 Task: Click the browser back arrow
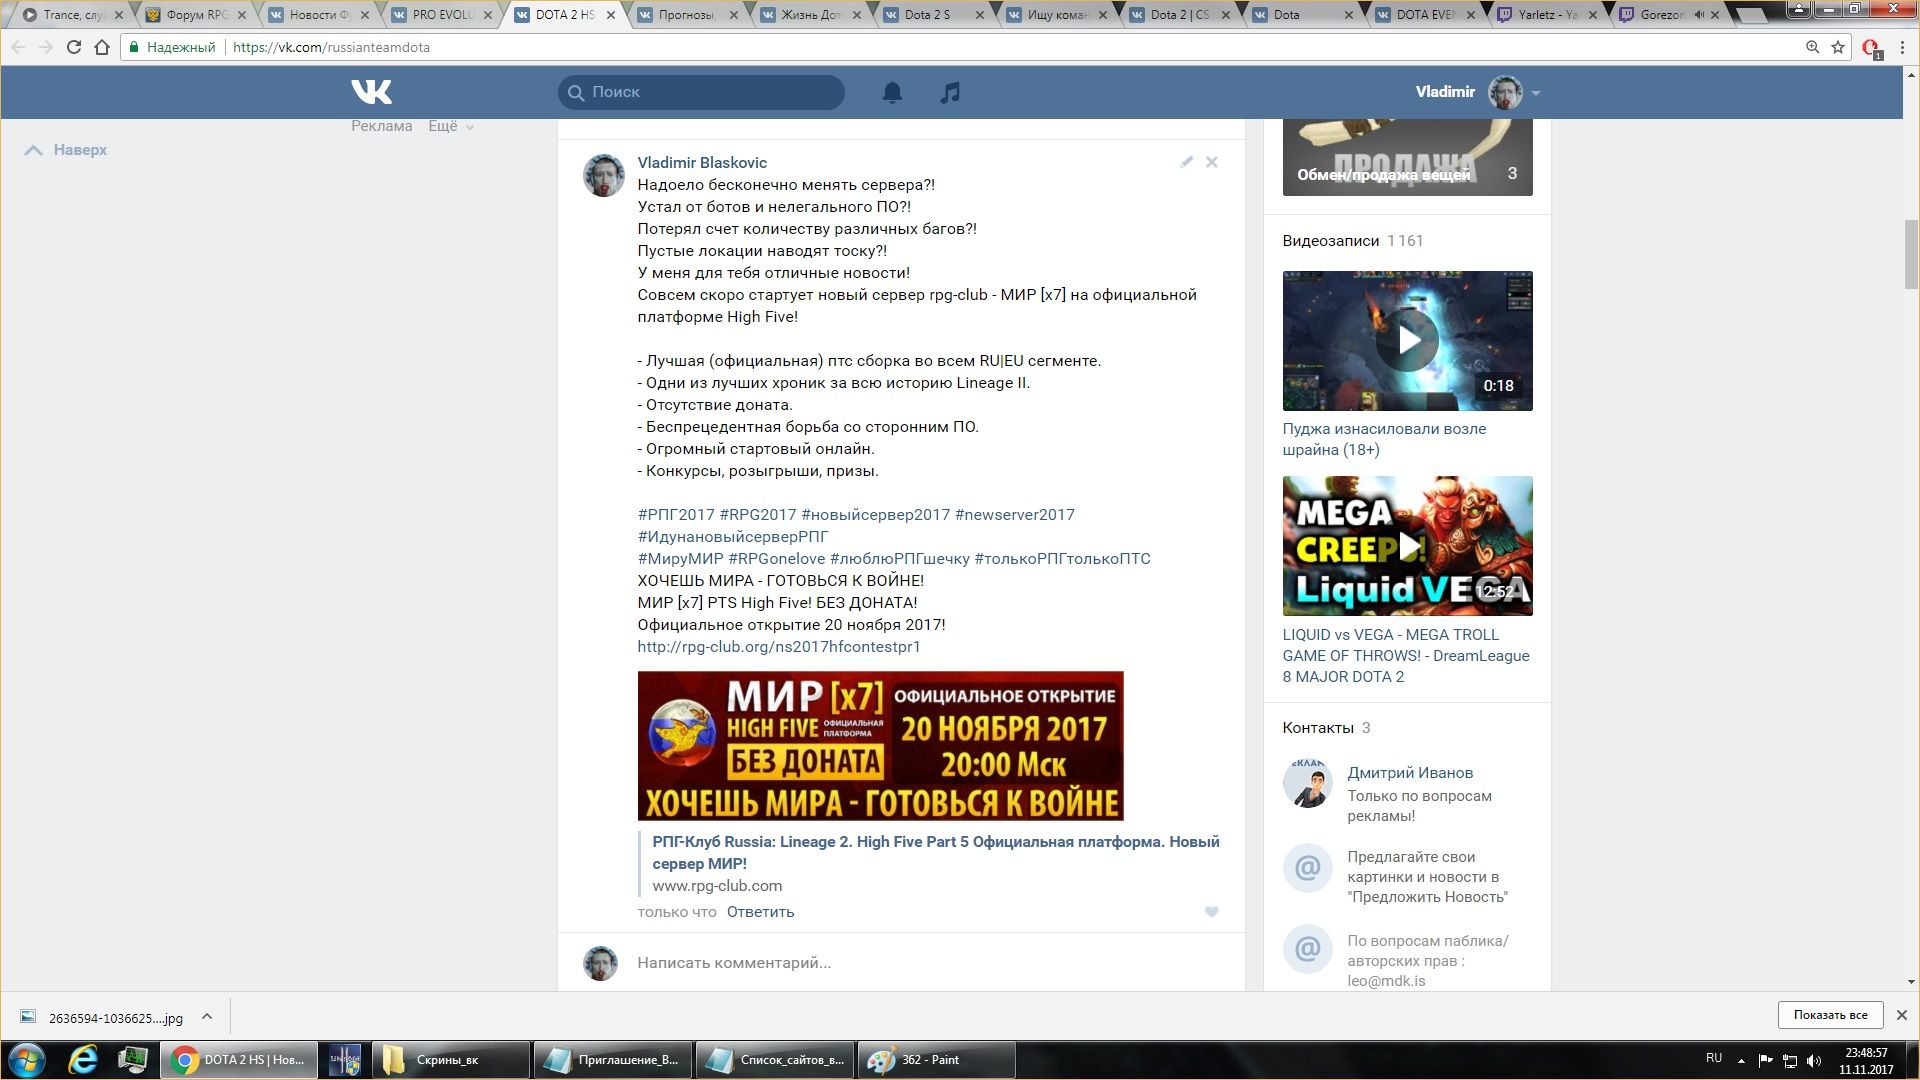coord(17,47)
